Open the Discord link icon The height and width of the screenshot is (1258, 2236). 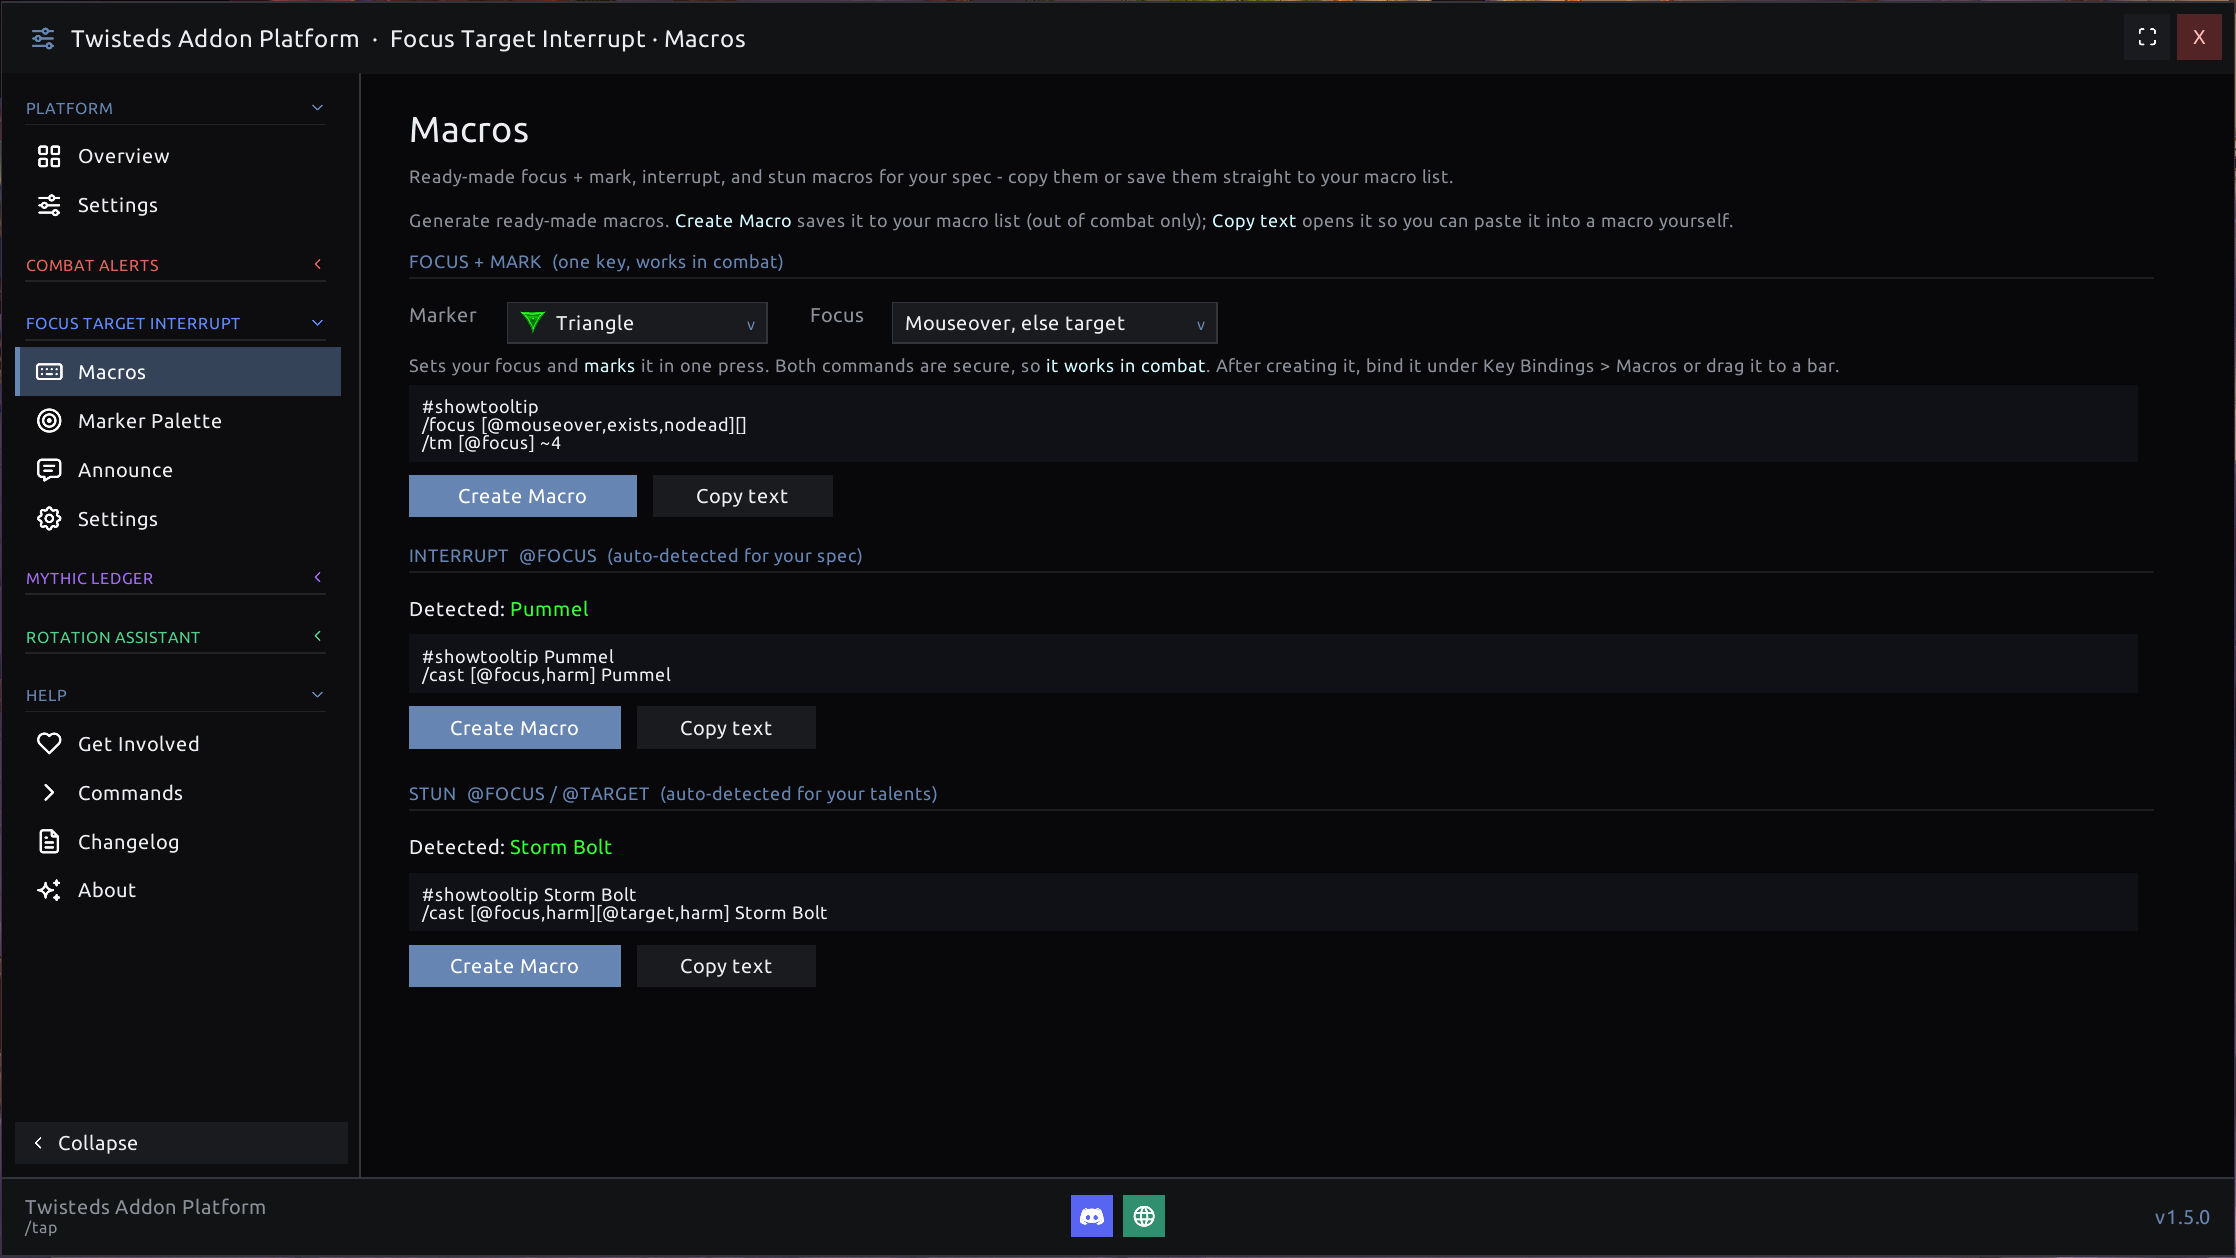(1092, 1216)
